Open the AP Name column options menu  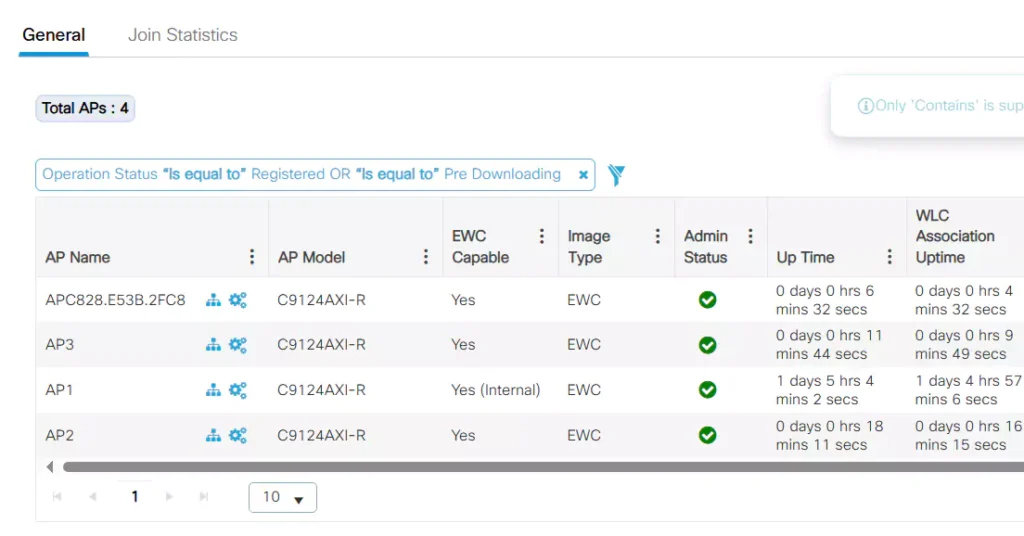(252, 257)
